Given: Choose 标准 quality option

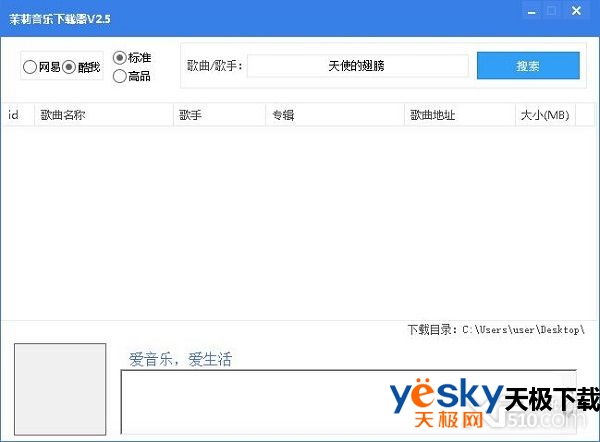Looking at the screenshot, I should 120,58.
